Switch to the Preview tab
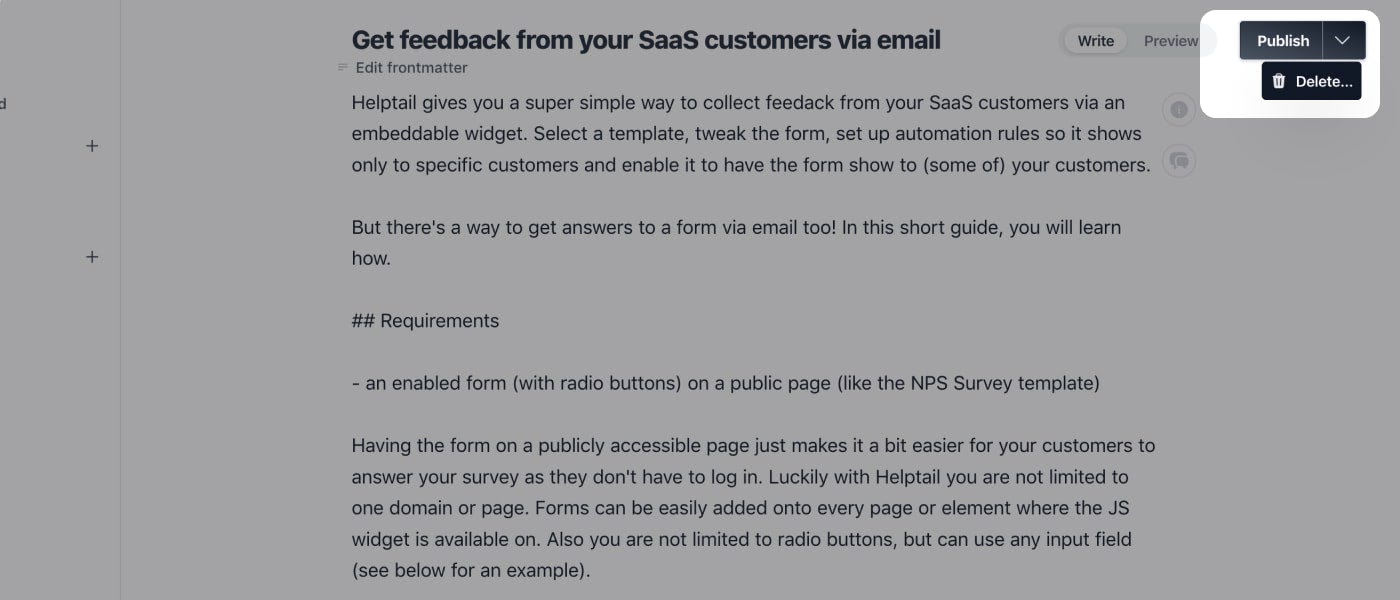 1170,41
